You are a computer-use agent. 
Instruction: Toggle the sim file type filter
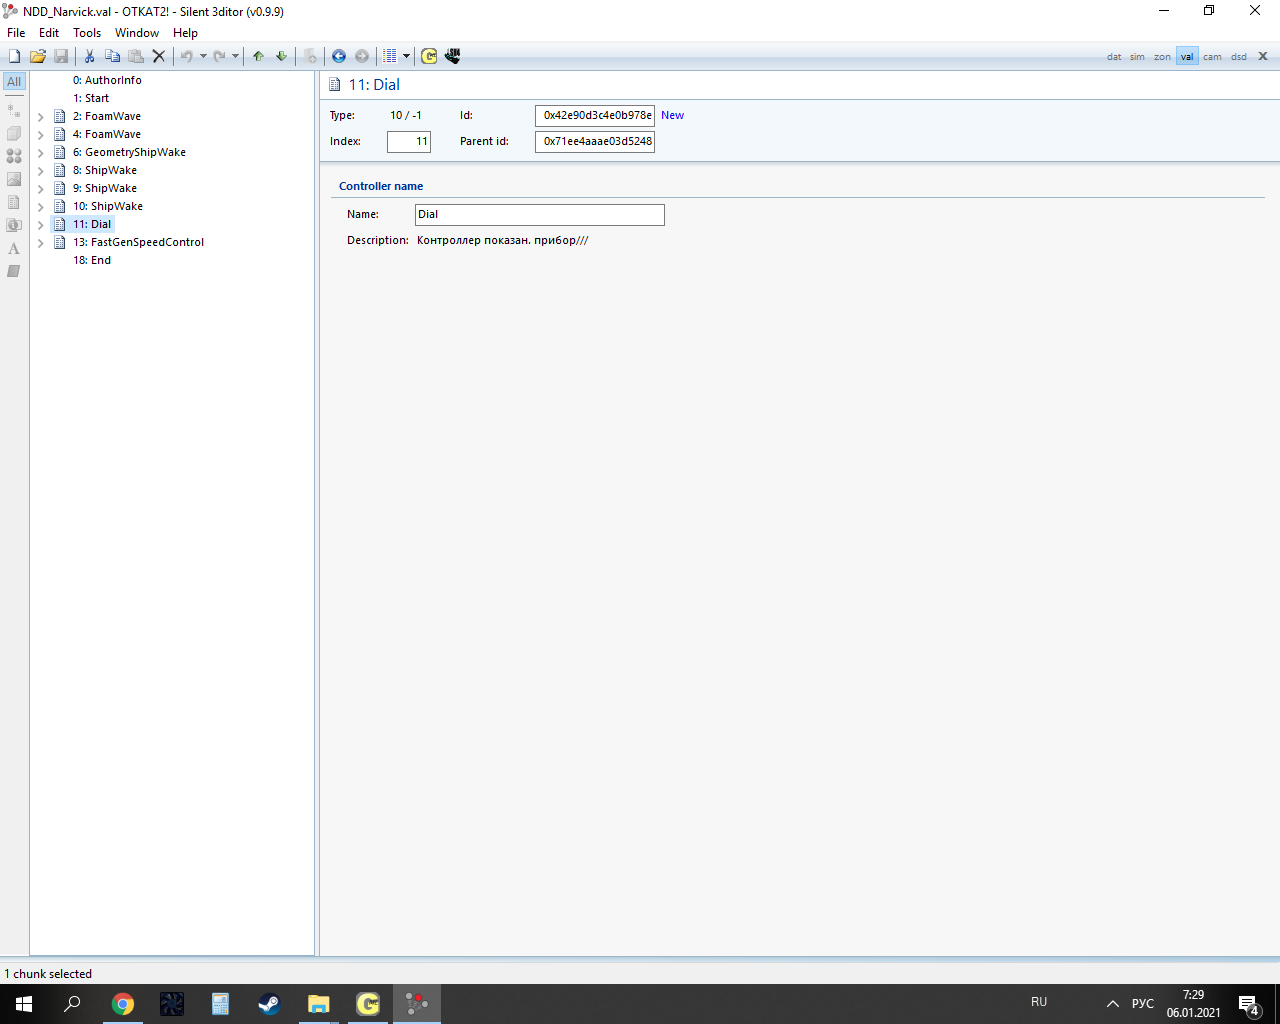click(x=1137, y=57)
